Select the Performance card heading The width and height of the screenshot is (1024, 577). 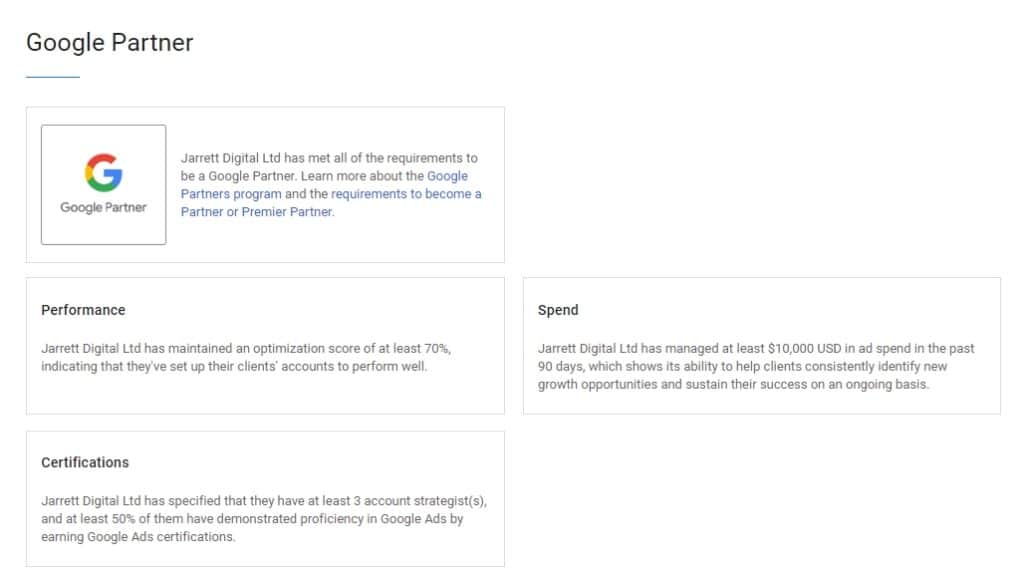(83, 310)
